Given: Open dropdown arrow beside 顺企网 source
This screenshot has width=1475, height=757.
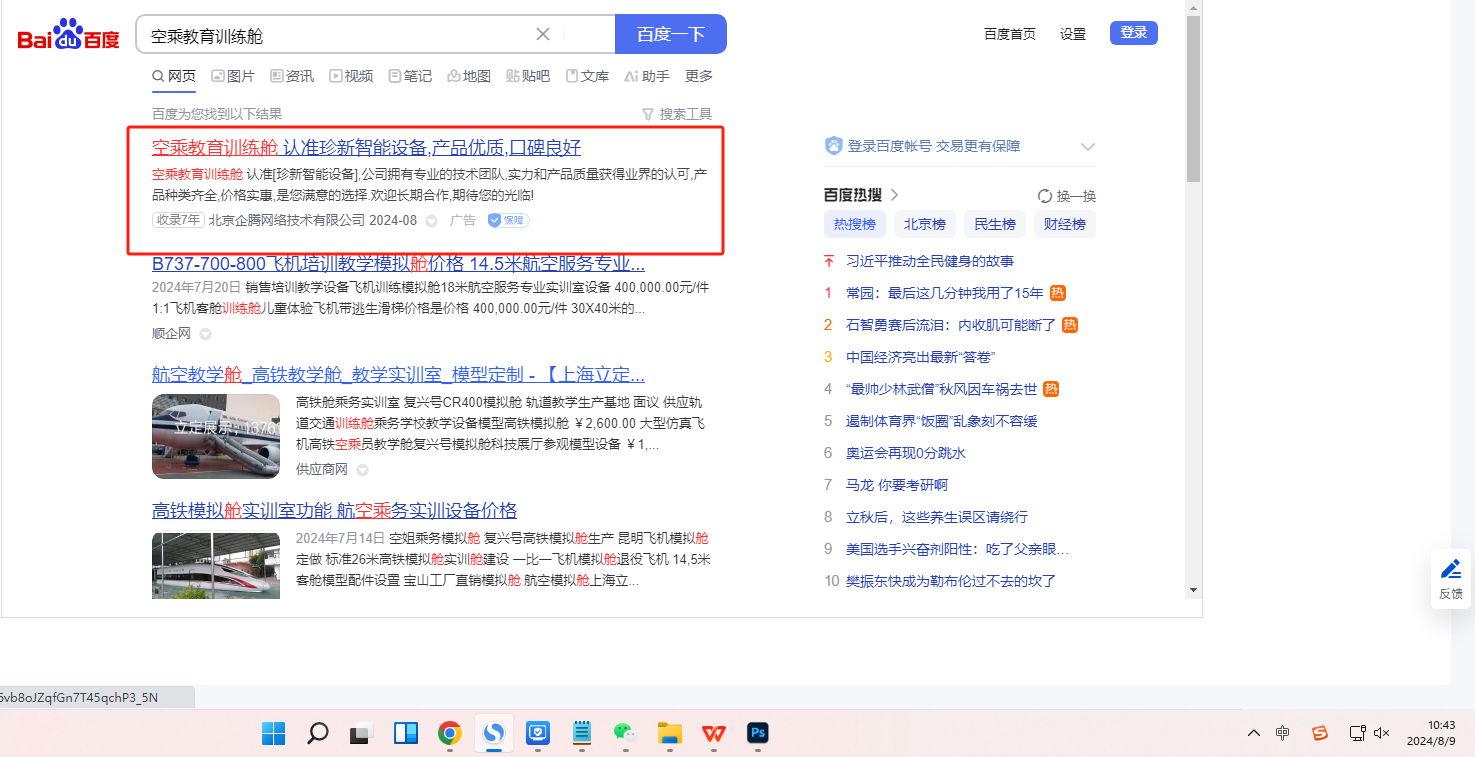Looking at the screenshot, I should coord(205,334).
